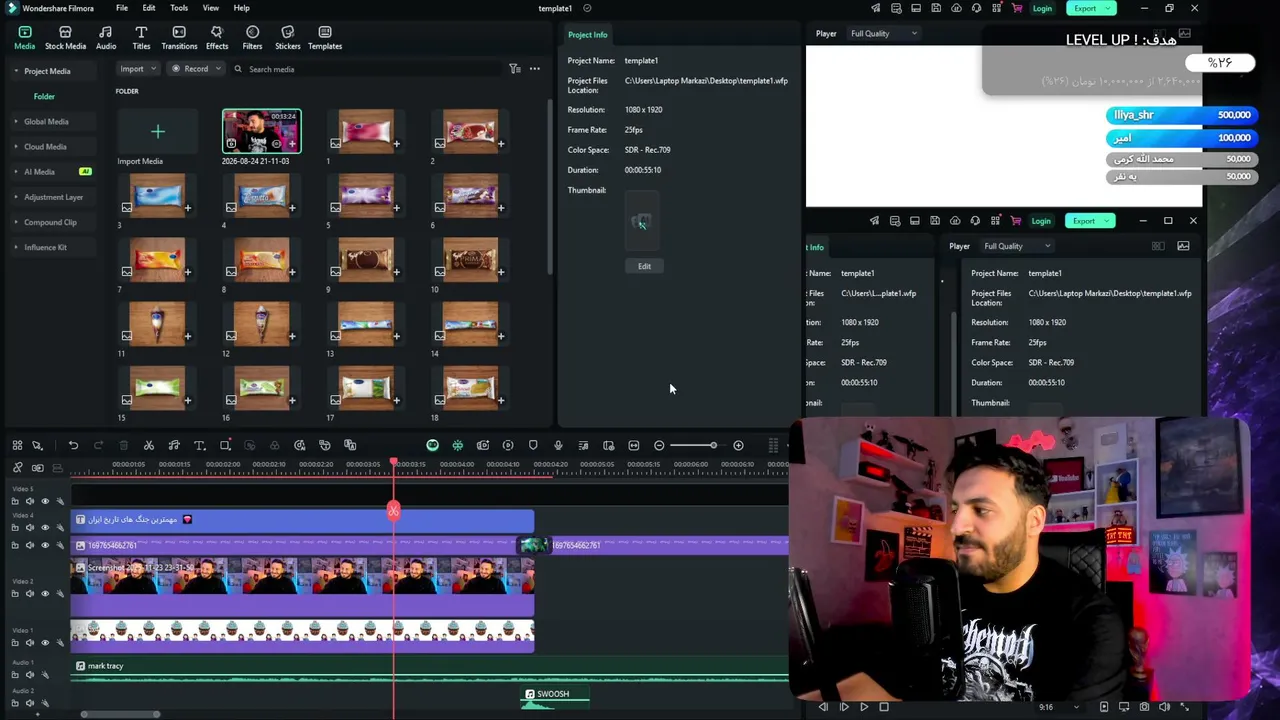Open the Import dropdown
Screen dimensions: 1280x720
pos(137,69)
